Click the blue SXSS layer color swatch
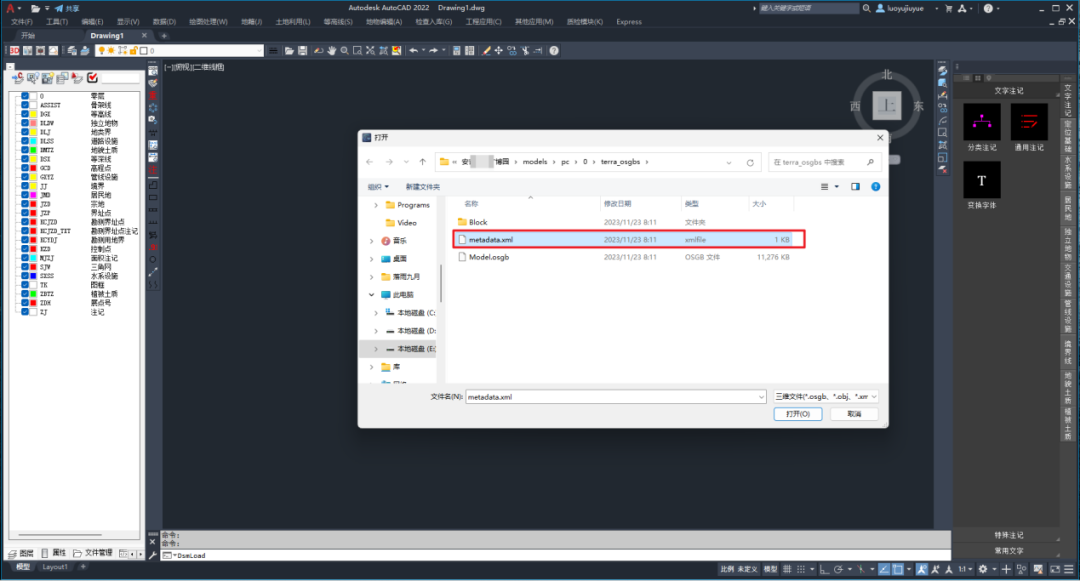 [x=33, y=275]
